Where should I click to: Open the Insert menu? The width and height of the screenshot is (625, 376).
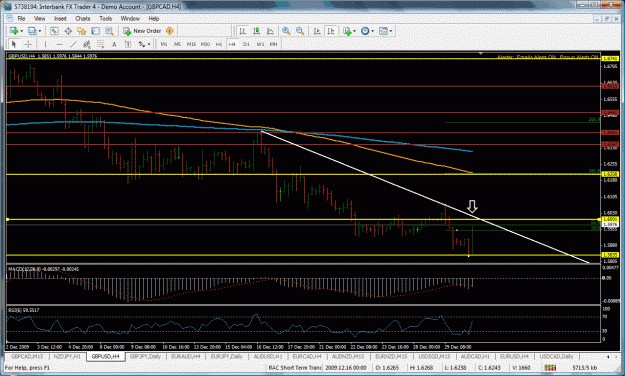60,18
